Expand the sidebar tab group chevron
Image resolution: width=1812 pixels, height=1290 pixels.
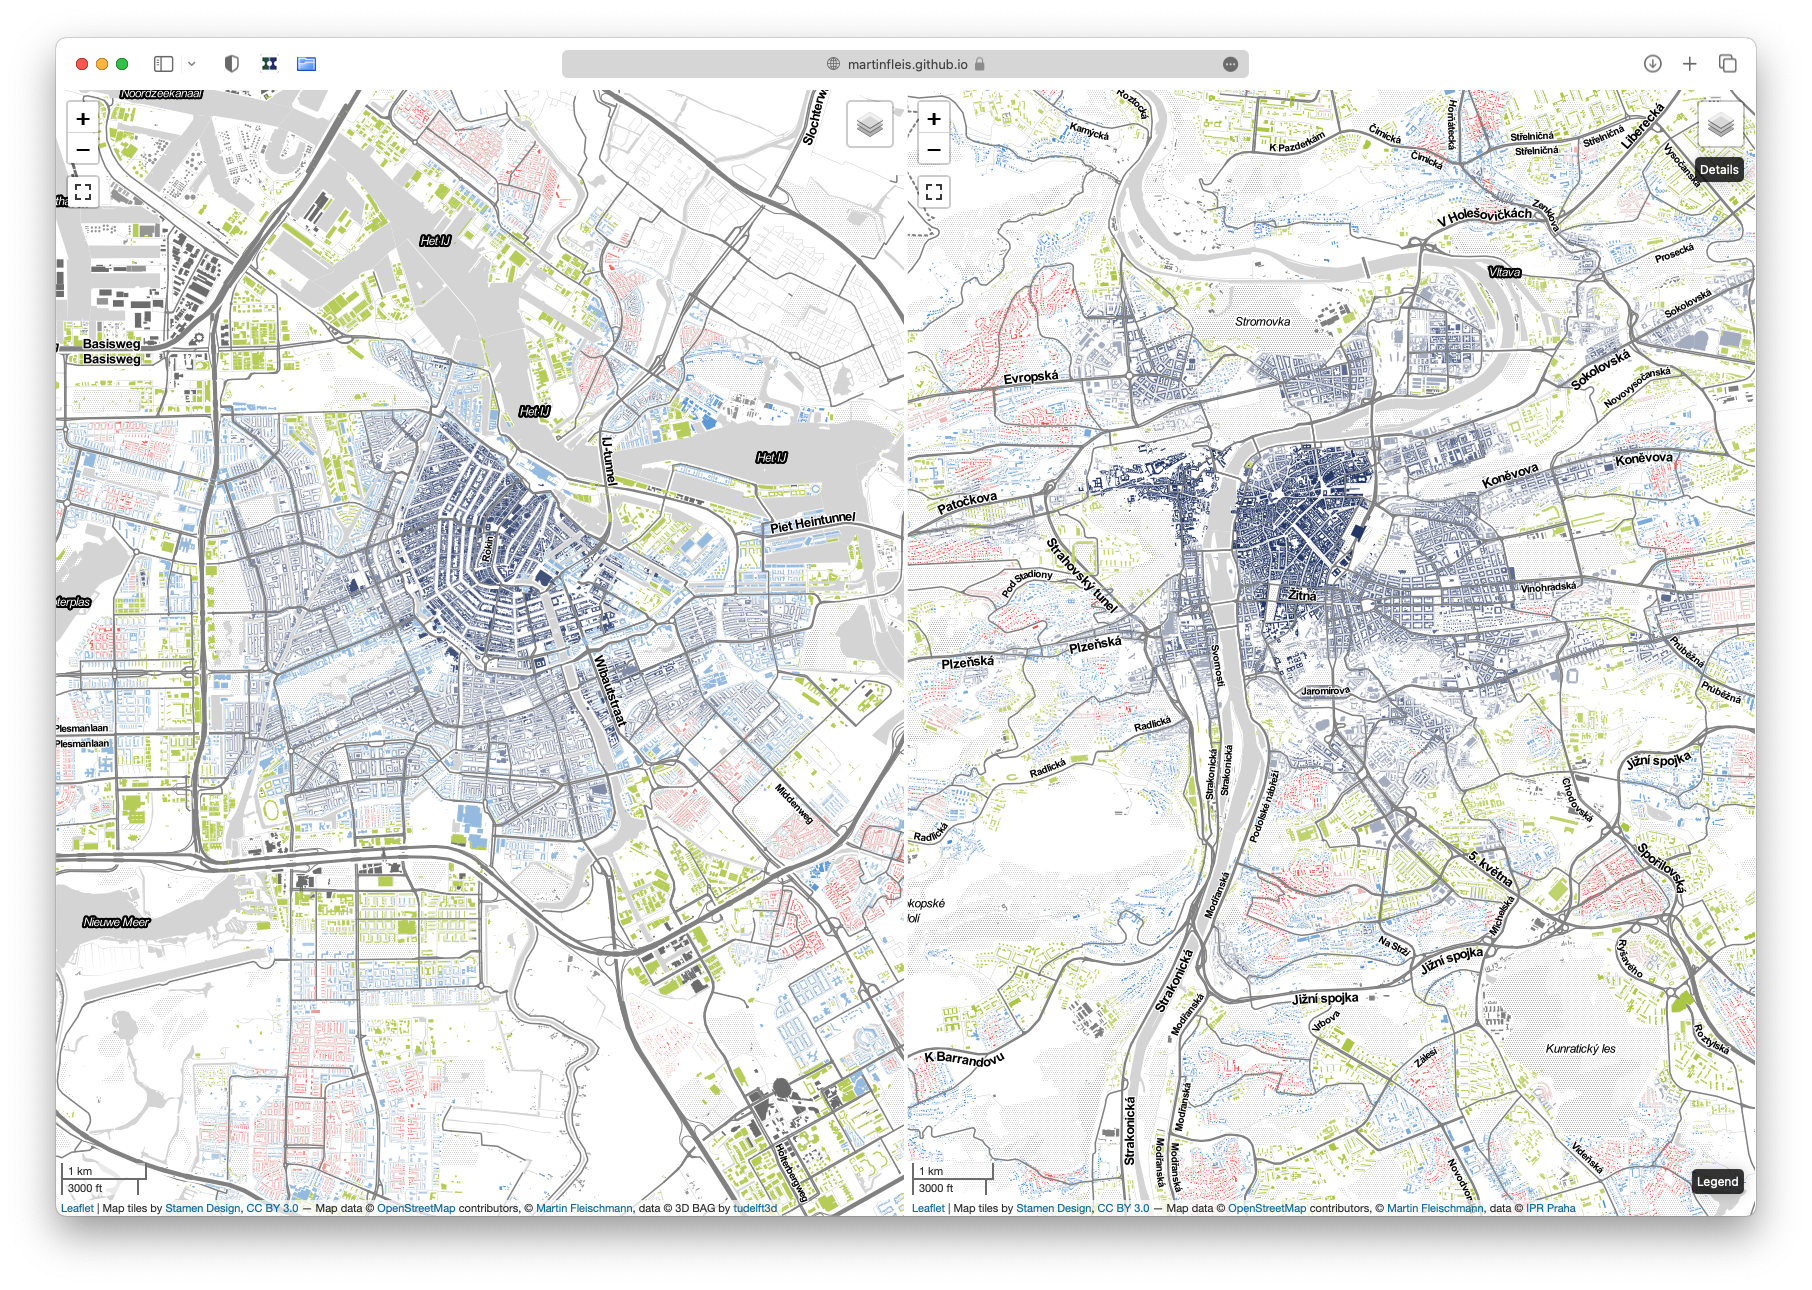[x=191, y=64]
